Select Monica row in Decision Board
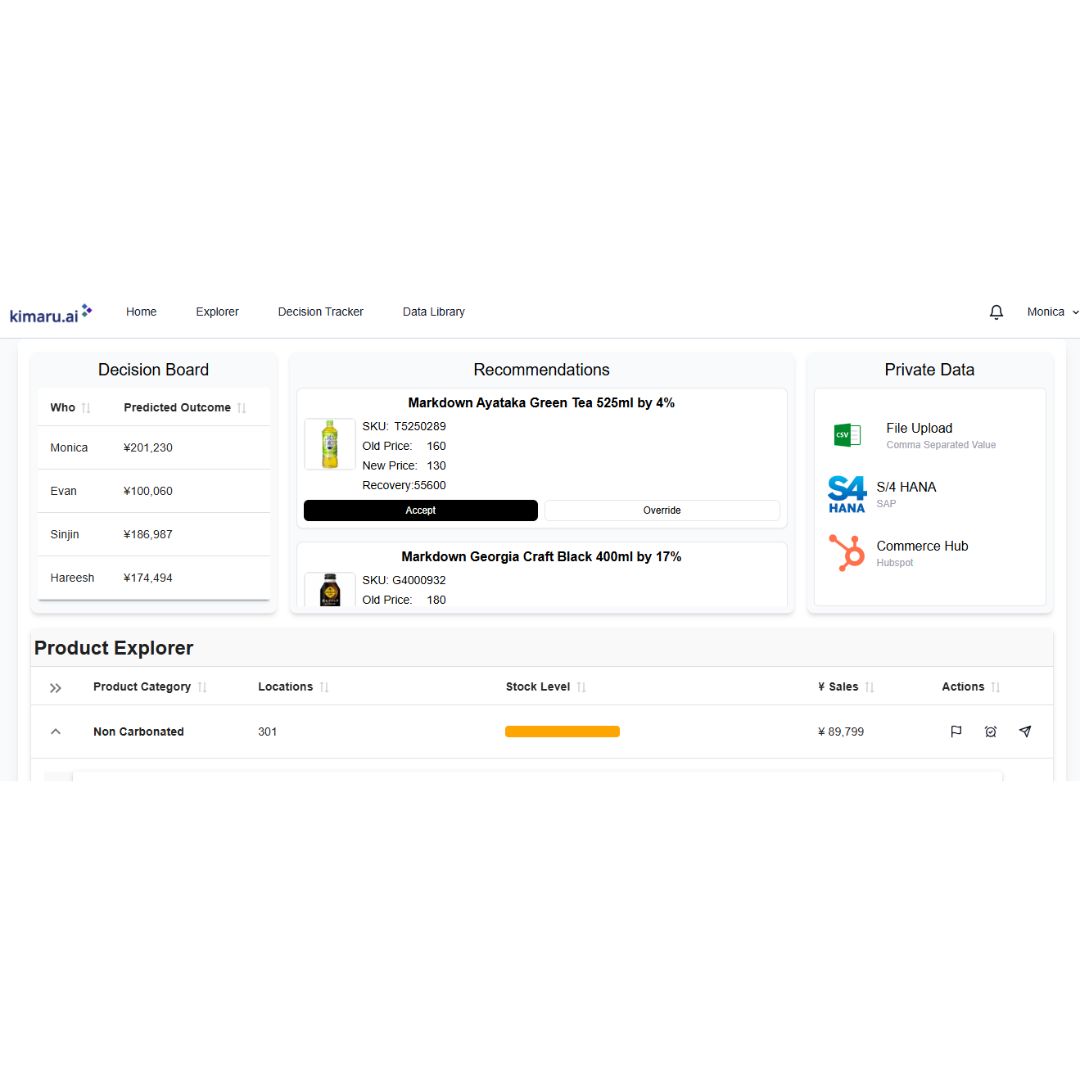 click(154, 448)
